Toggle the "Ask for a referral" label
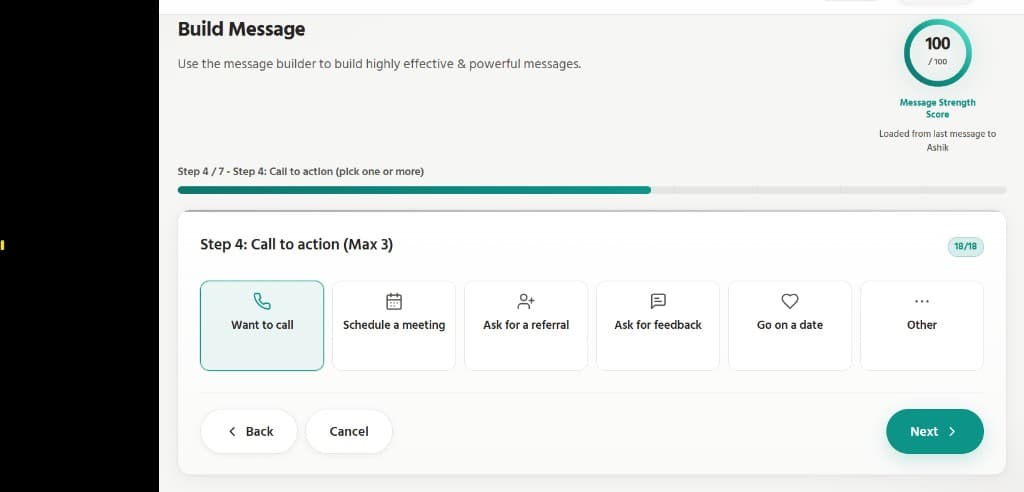The height and width of the screenshot is (492, 1024). click(526, 325)
